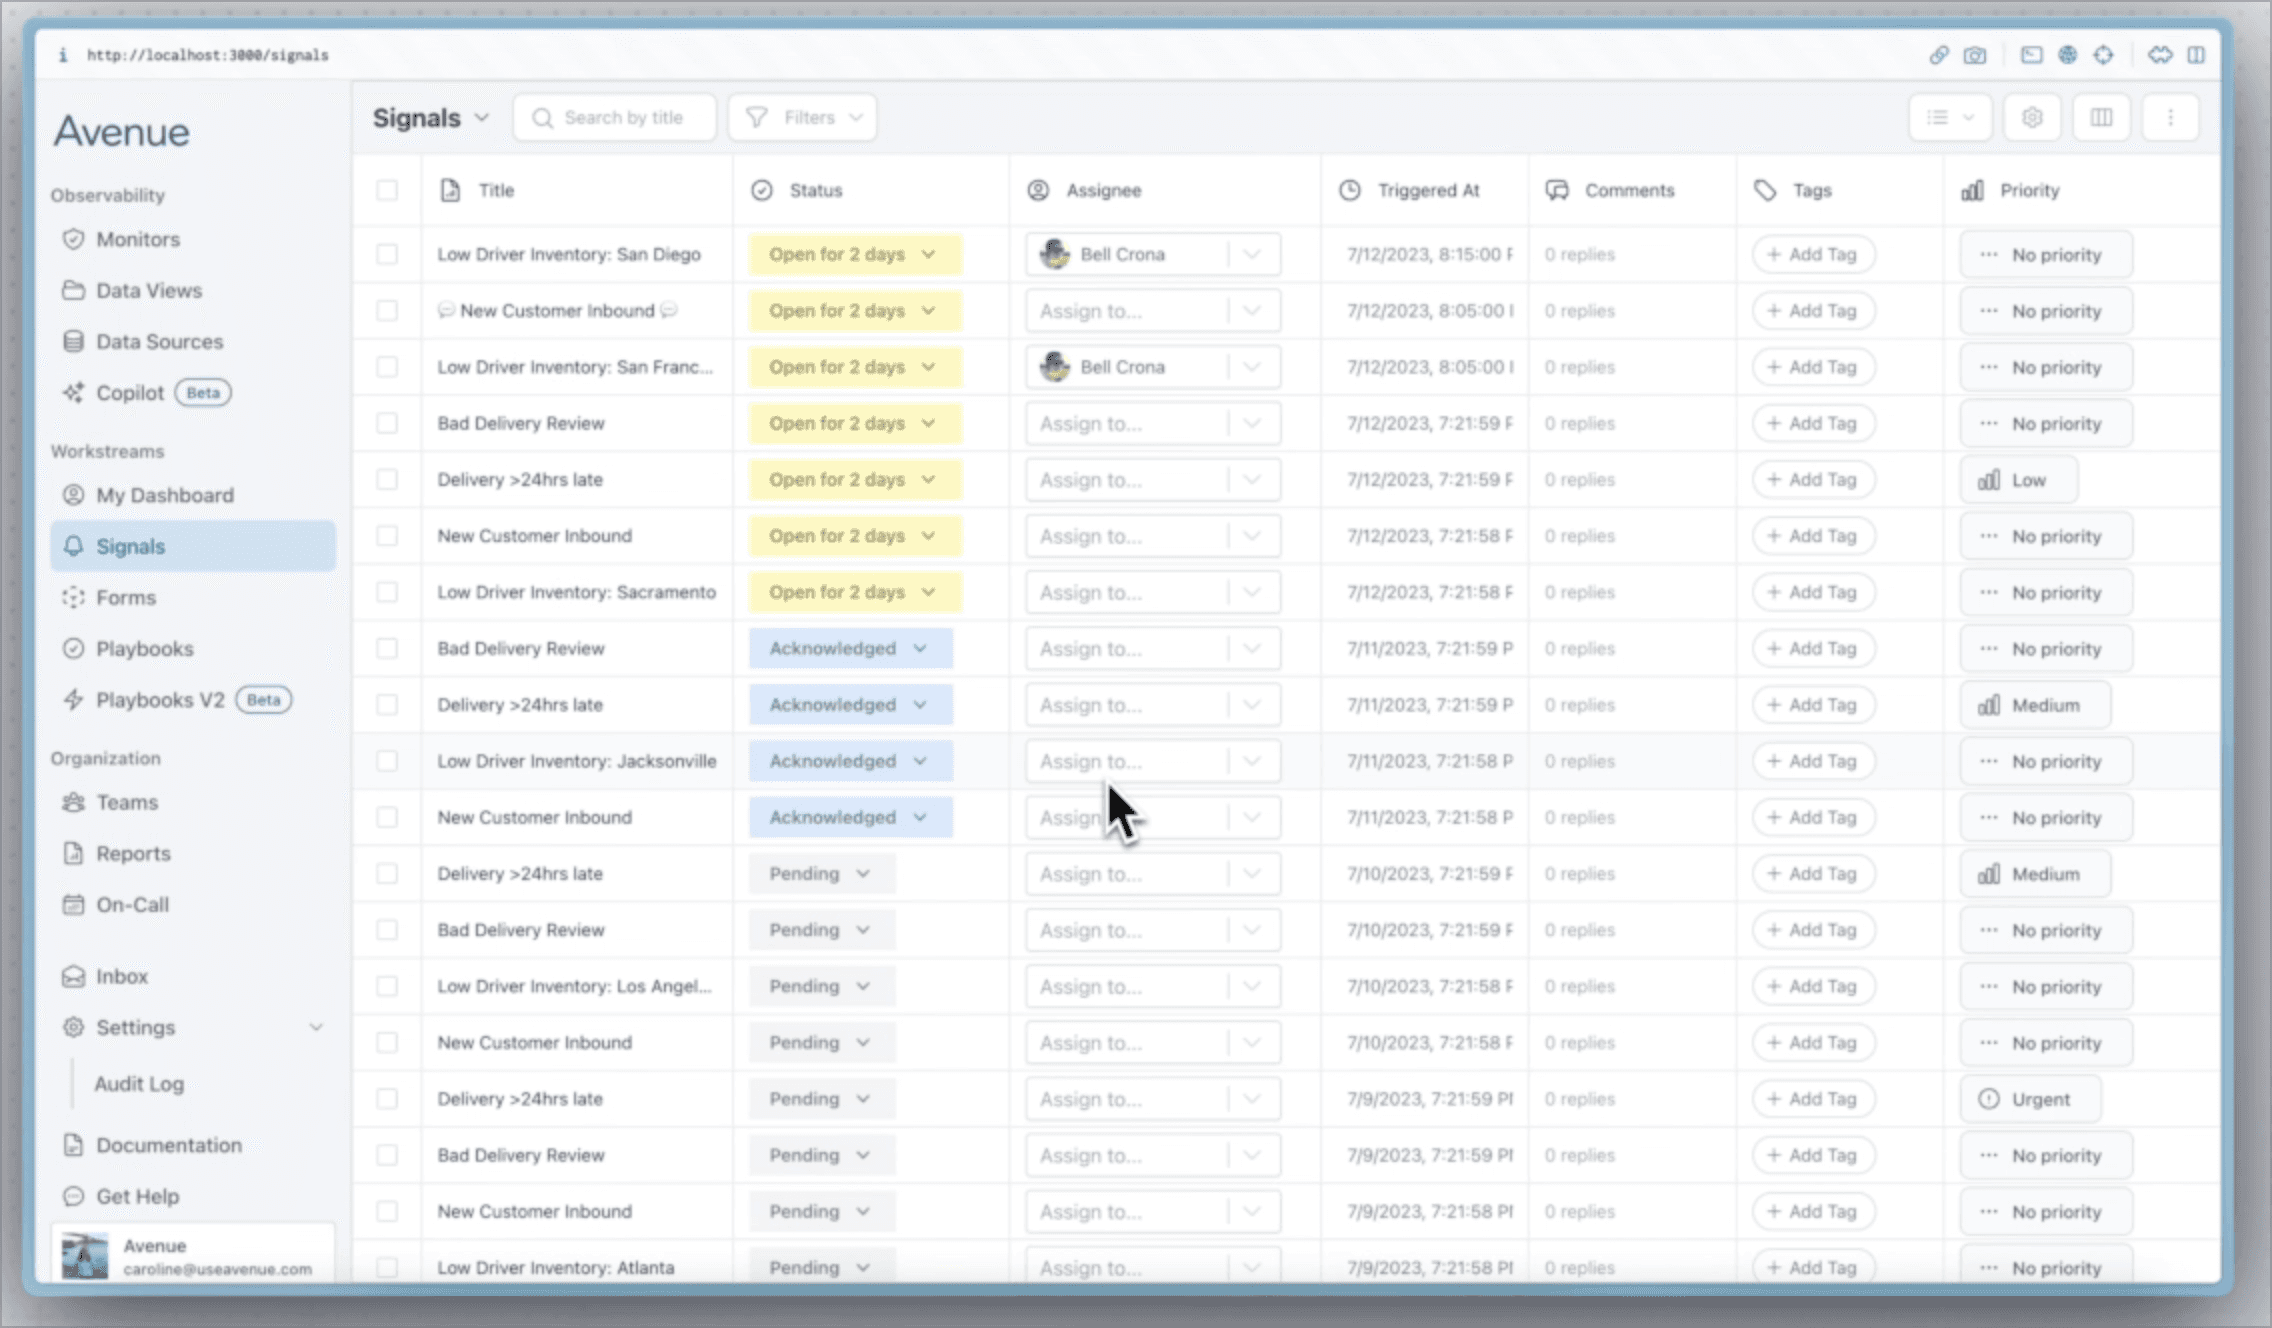
Task: Click the Low priority bar icon
Action: tap(1988, 480)
